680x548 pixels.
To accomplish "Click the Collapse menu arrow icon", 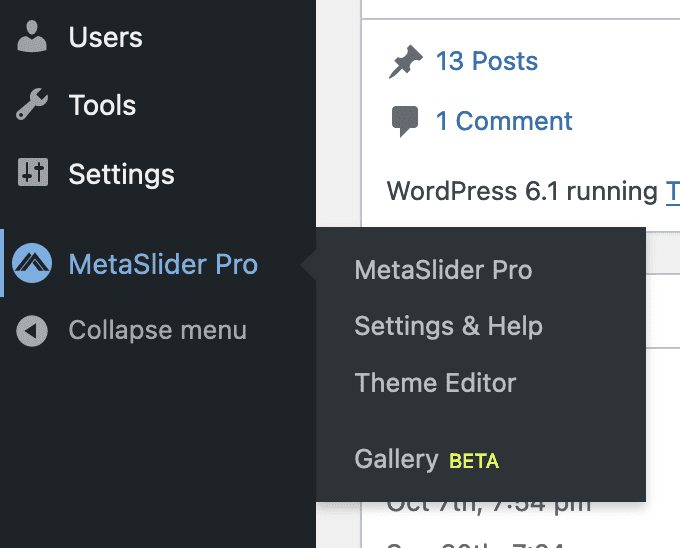I will tap(32, 331).
